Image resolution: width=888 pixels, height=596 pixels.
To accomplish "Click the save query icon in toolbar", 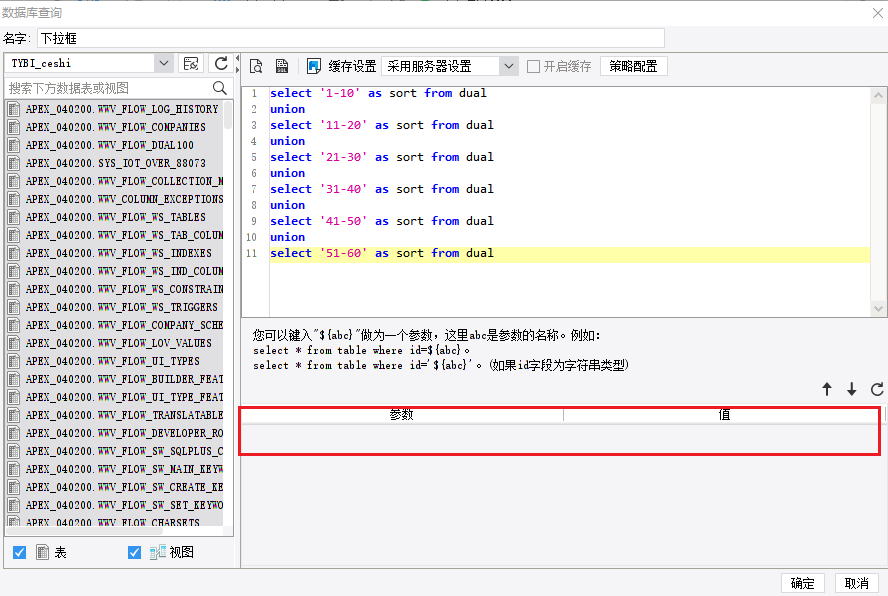I will [x=281, y=66].
